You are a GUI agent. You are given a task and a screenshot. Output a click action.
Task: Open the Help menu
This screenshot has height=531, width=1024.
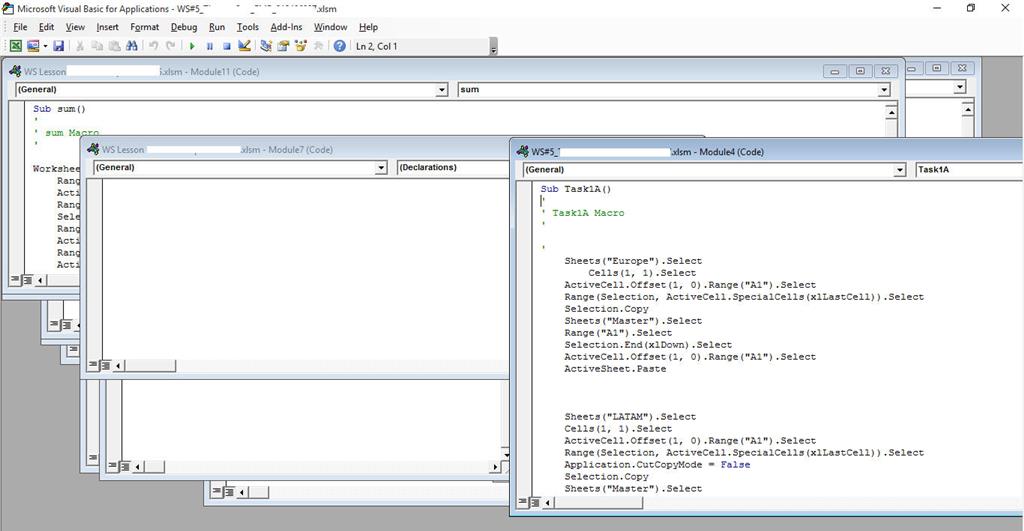pyautogui.click(x=368, y=27)
